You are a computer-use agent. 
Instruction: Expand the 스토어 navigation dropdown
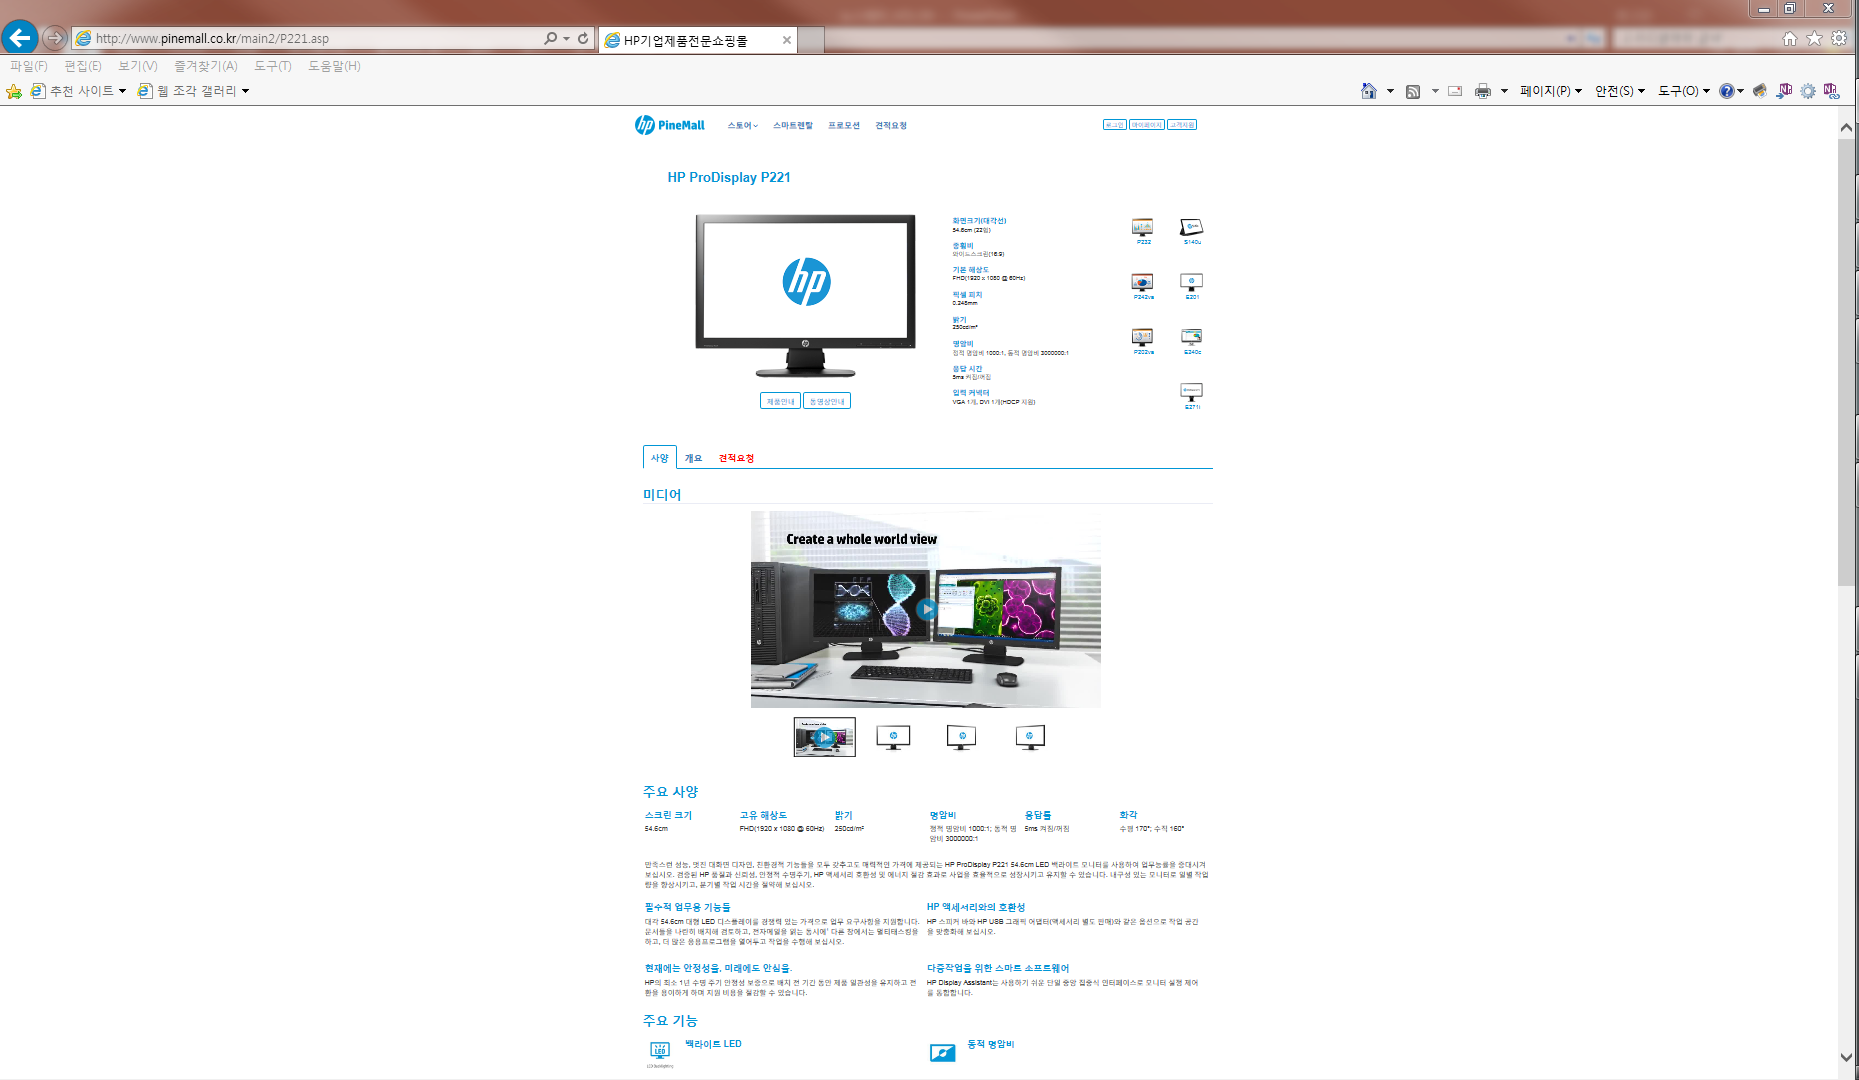[x=742, y=125]
